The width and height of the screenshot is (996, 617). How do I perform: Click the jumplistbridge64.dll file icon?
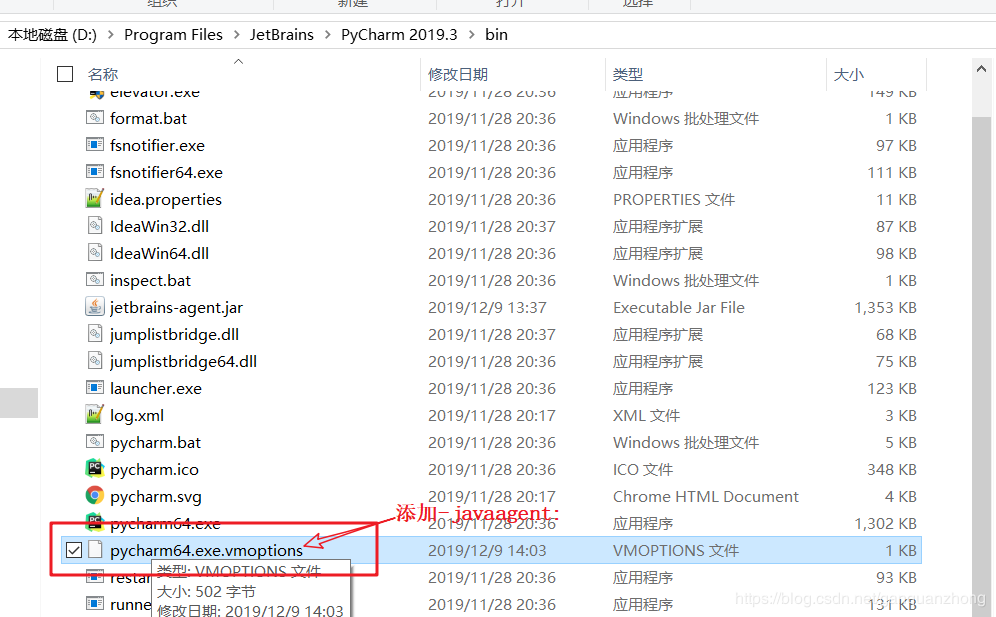[95, 361]
